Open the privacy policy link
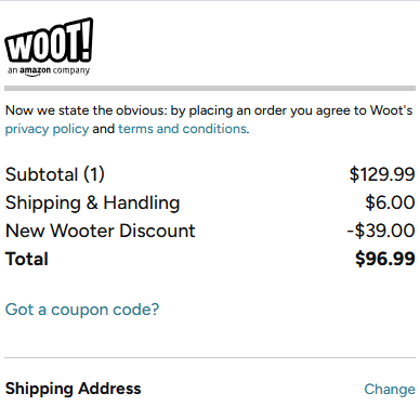 coord(47,129)
